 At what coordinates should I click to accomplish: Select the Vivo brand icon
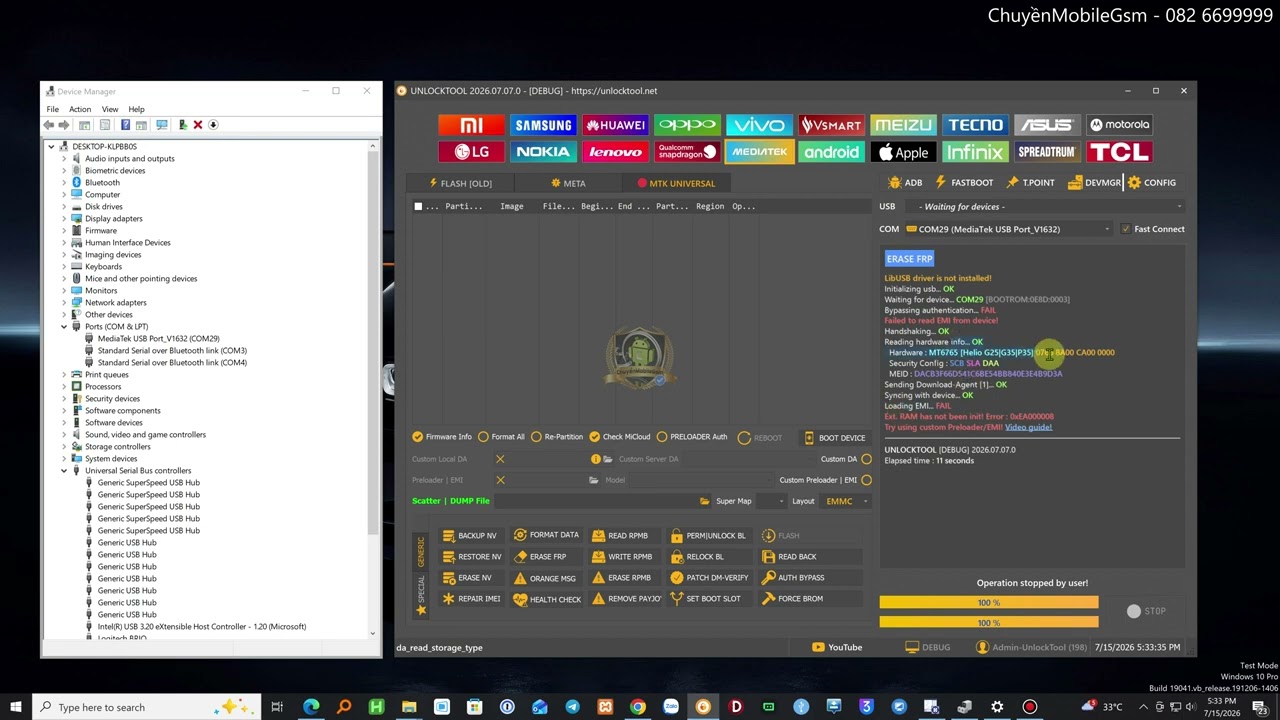coord(759,125)
